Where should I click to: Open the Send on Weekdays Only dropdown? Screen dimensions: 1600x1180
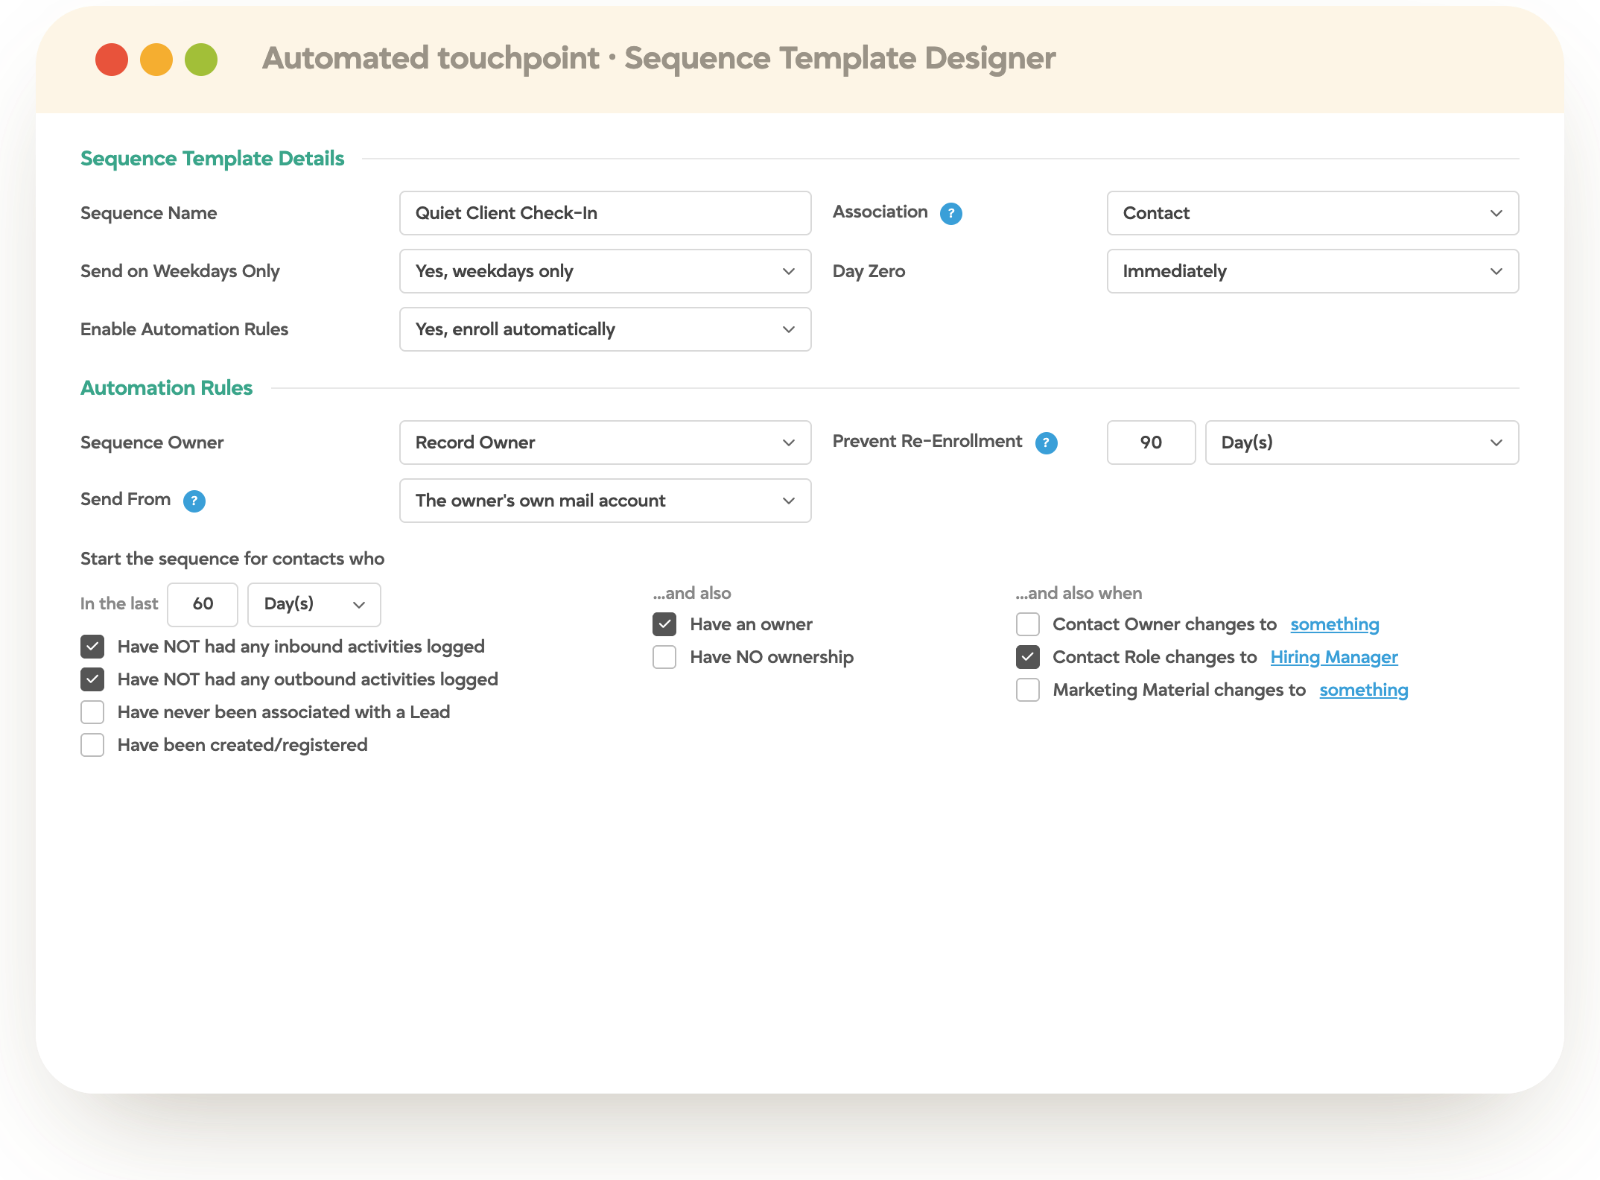pyautogui.click(x=605, y=271)
